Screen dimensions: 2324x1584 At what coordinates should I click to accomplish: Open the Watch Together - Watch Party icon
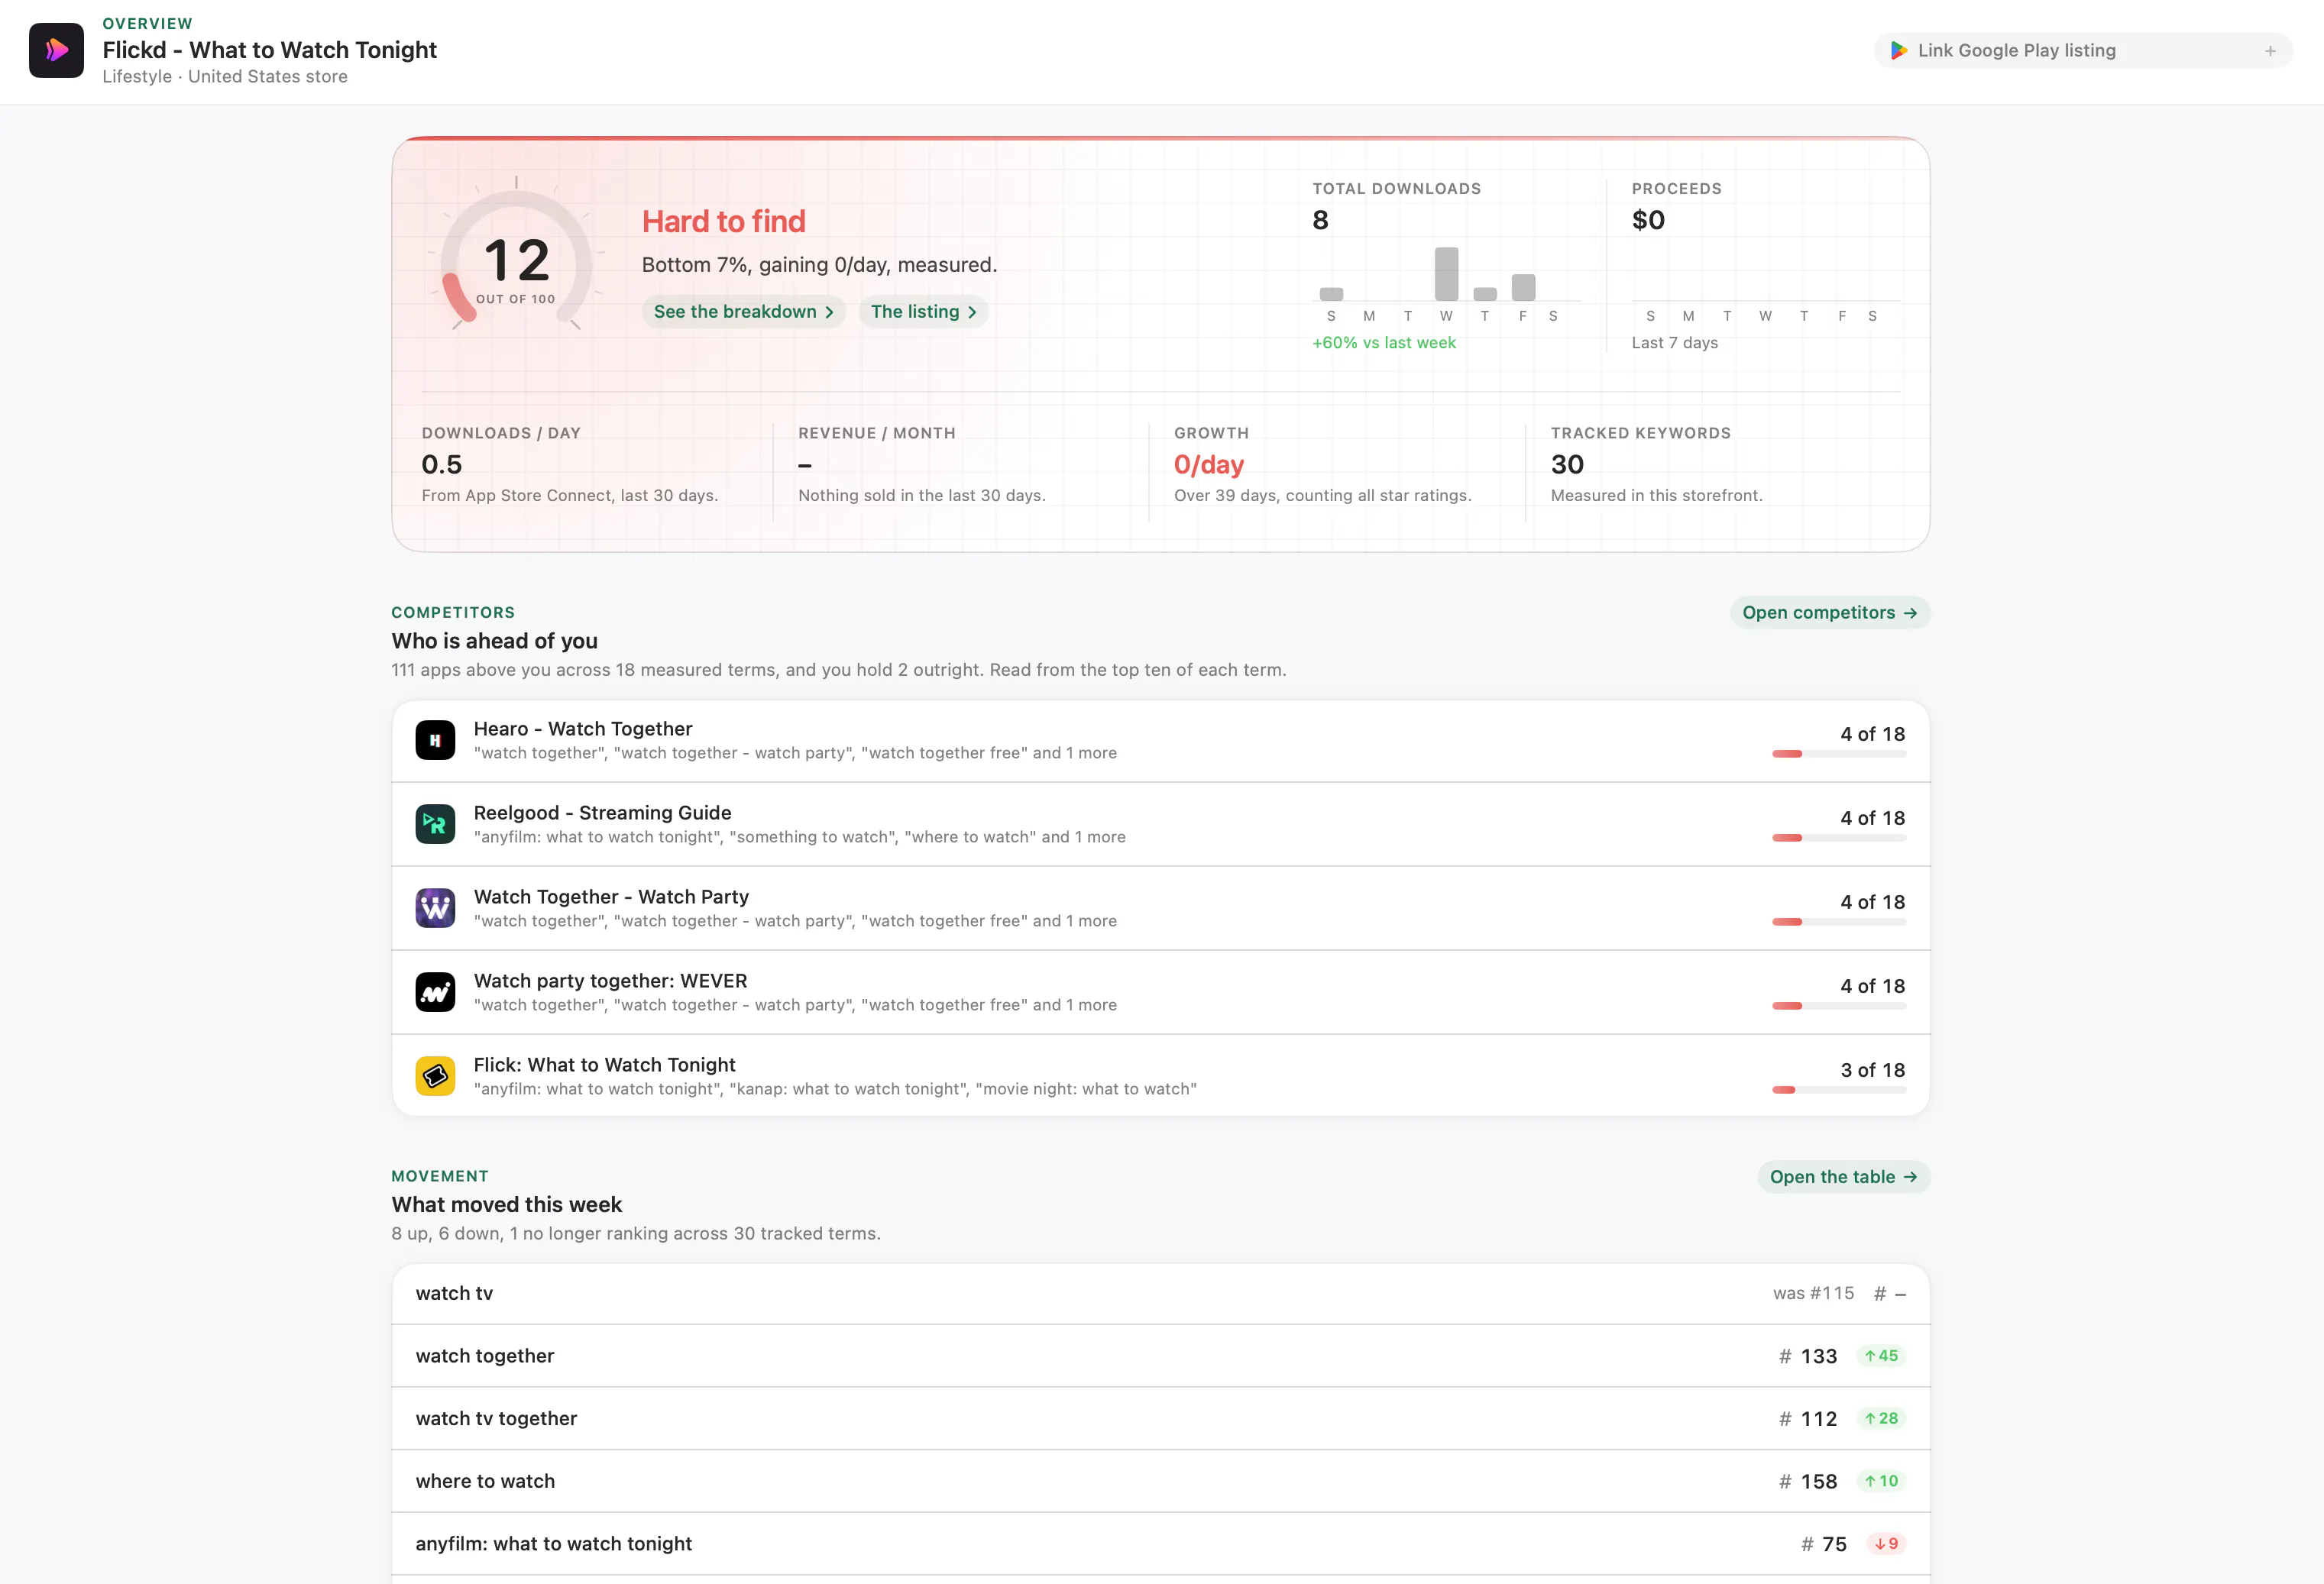[435, 908]
